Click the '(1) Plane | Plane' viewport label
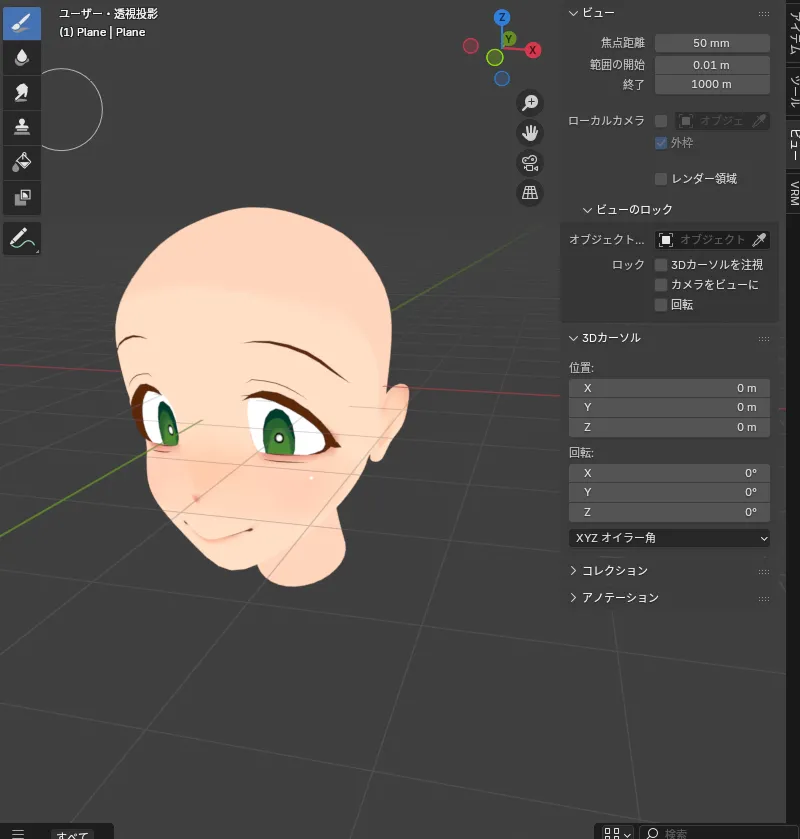Viewport: 800px width, 839px height. (102, 32)
